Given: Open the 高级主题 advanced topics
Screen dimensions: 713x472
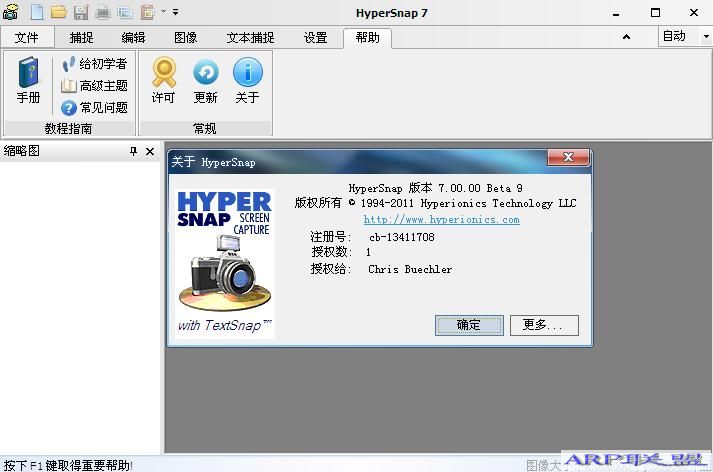Looking at the screenshot, I should 95,85.
